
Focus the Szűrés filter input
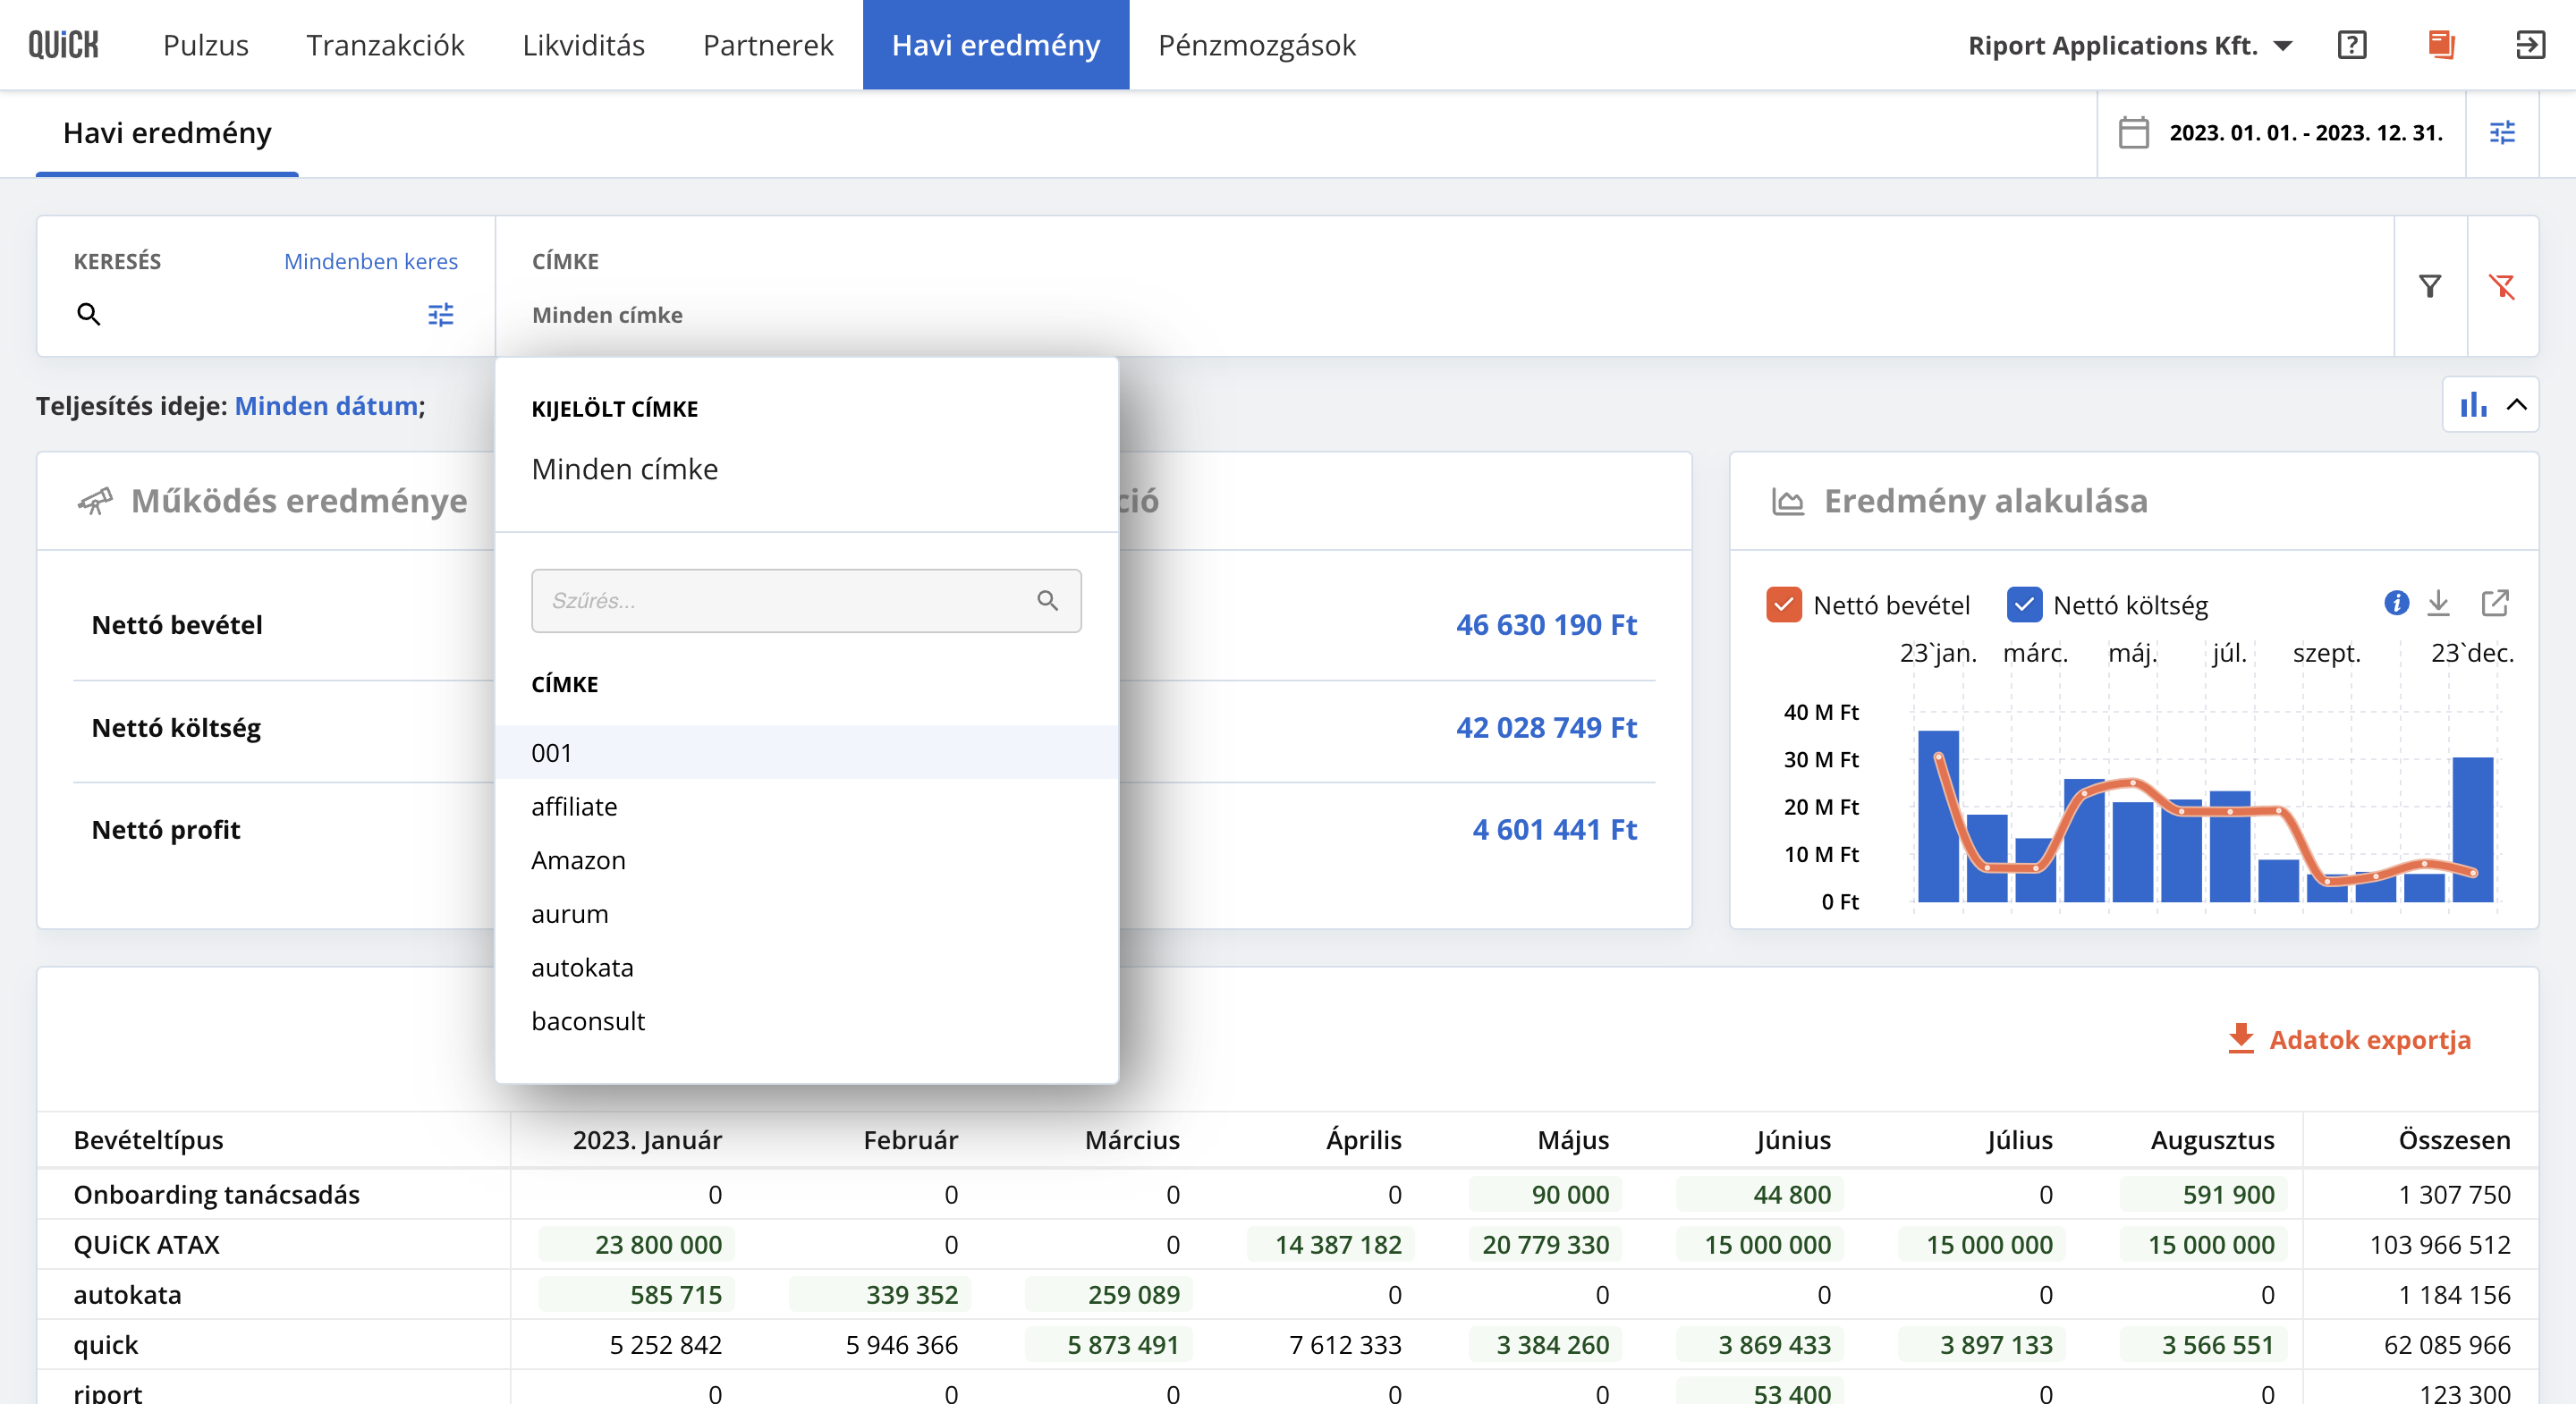[x=806, y=601]
